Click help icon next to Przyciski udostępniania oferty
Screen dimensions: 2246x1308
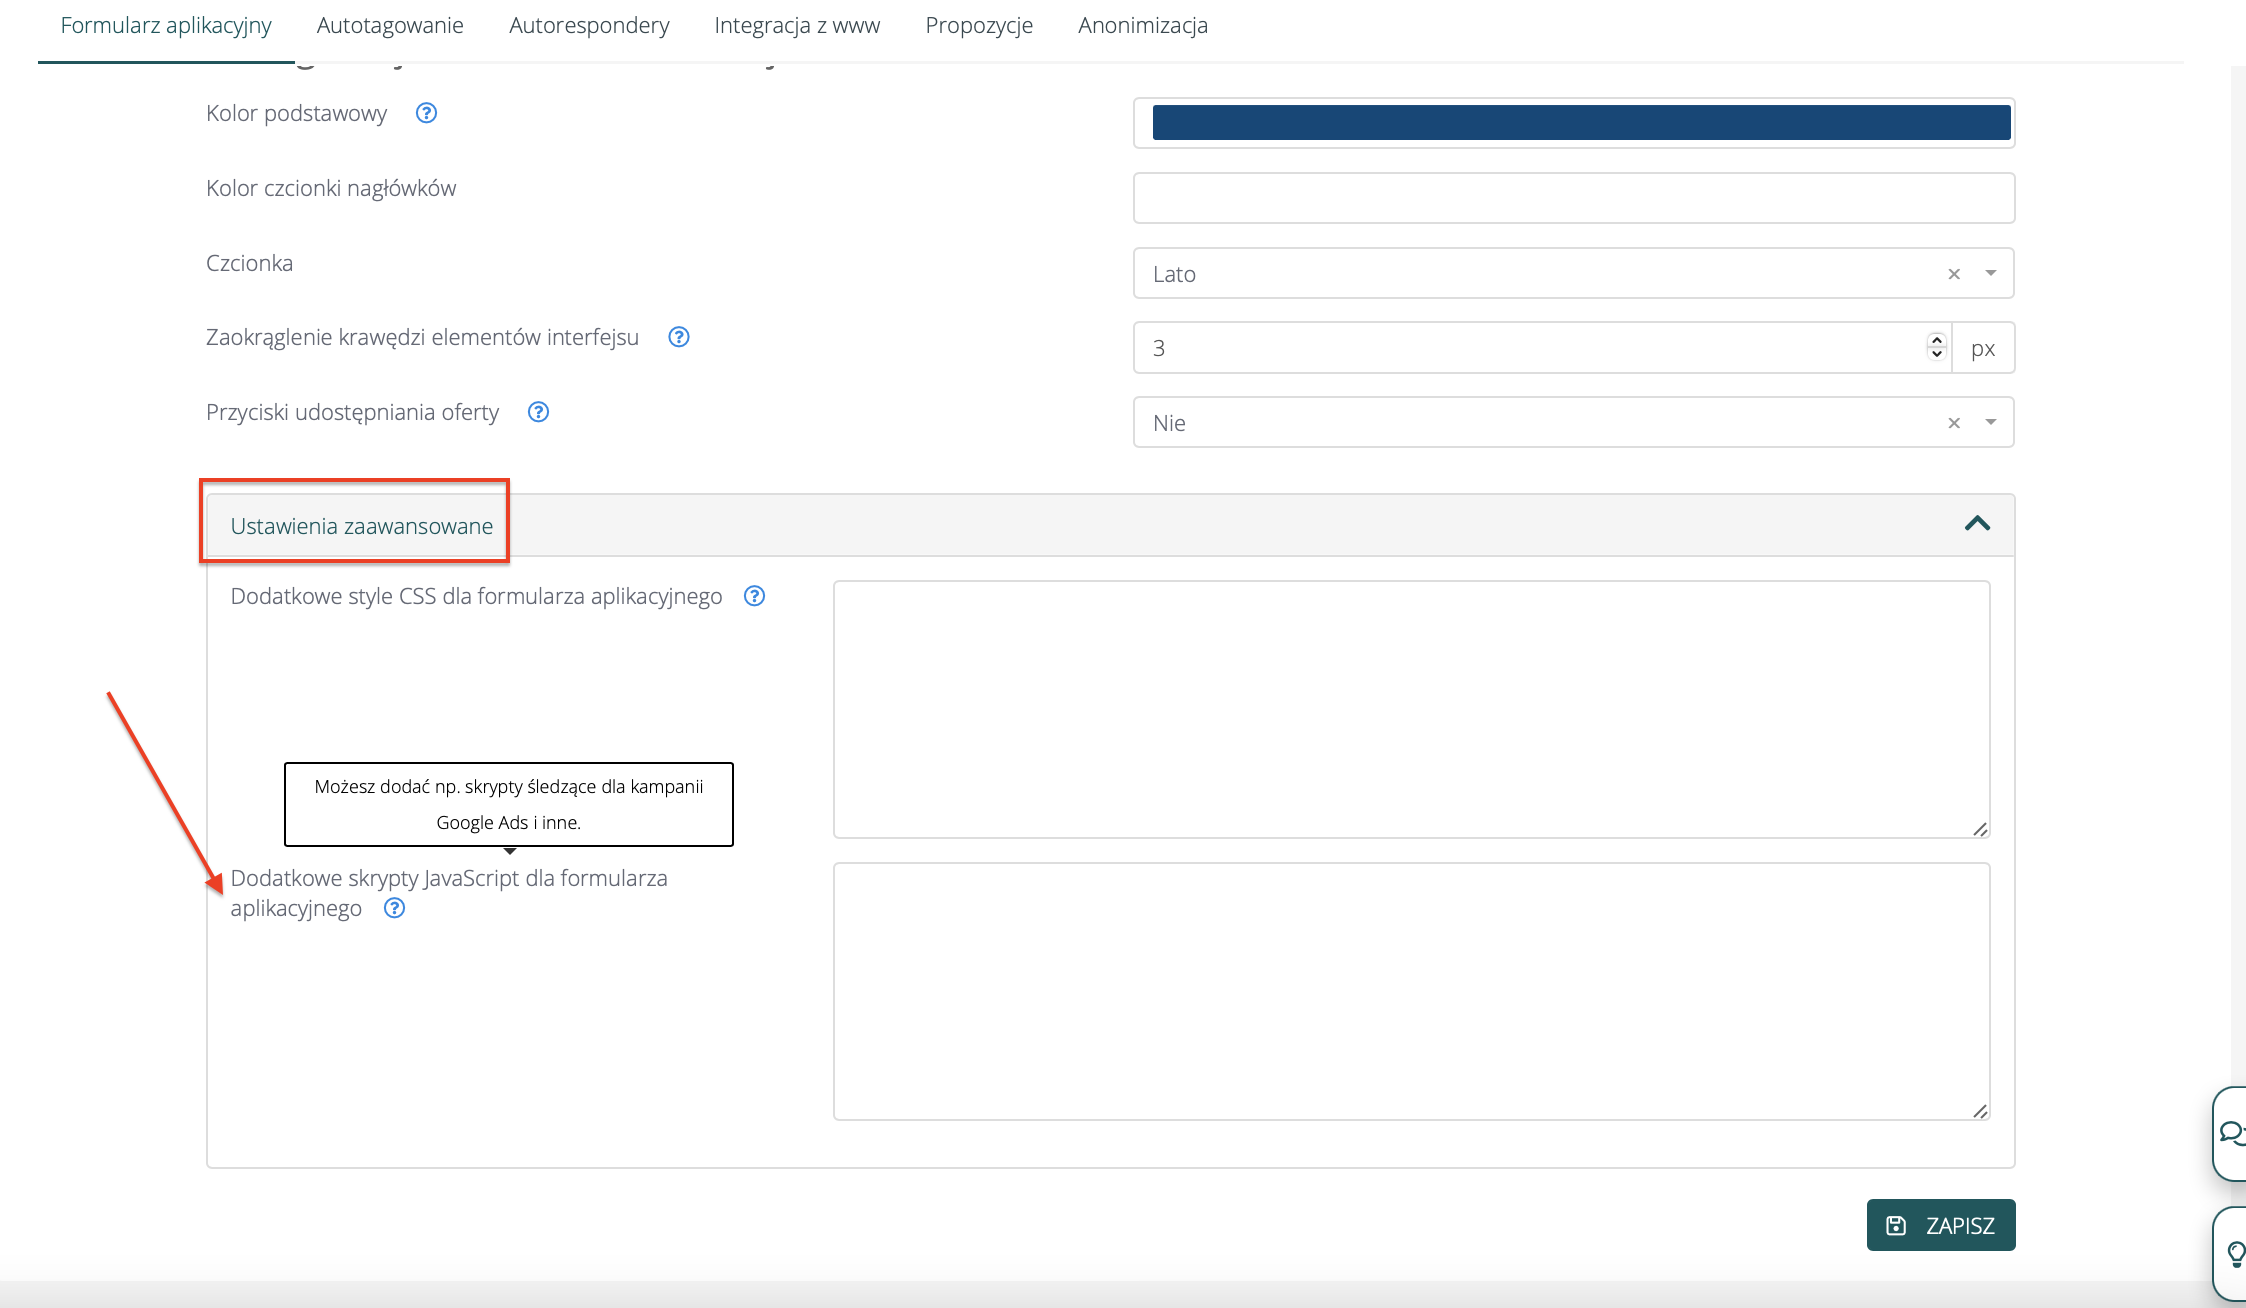[538, 412]
